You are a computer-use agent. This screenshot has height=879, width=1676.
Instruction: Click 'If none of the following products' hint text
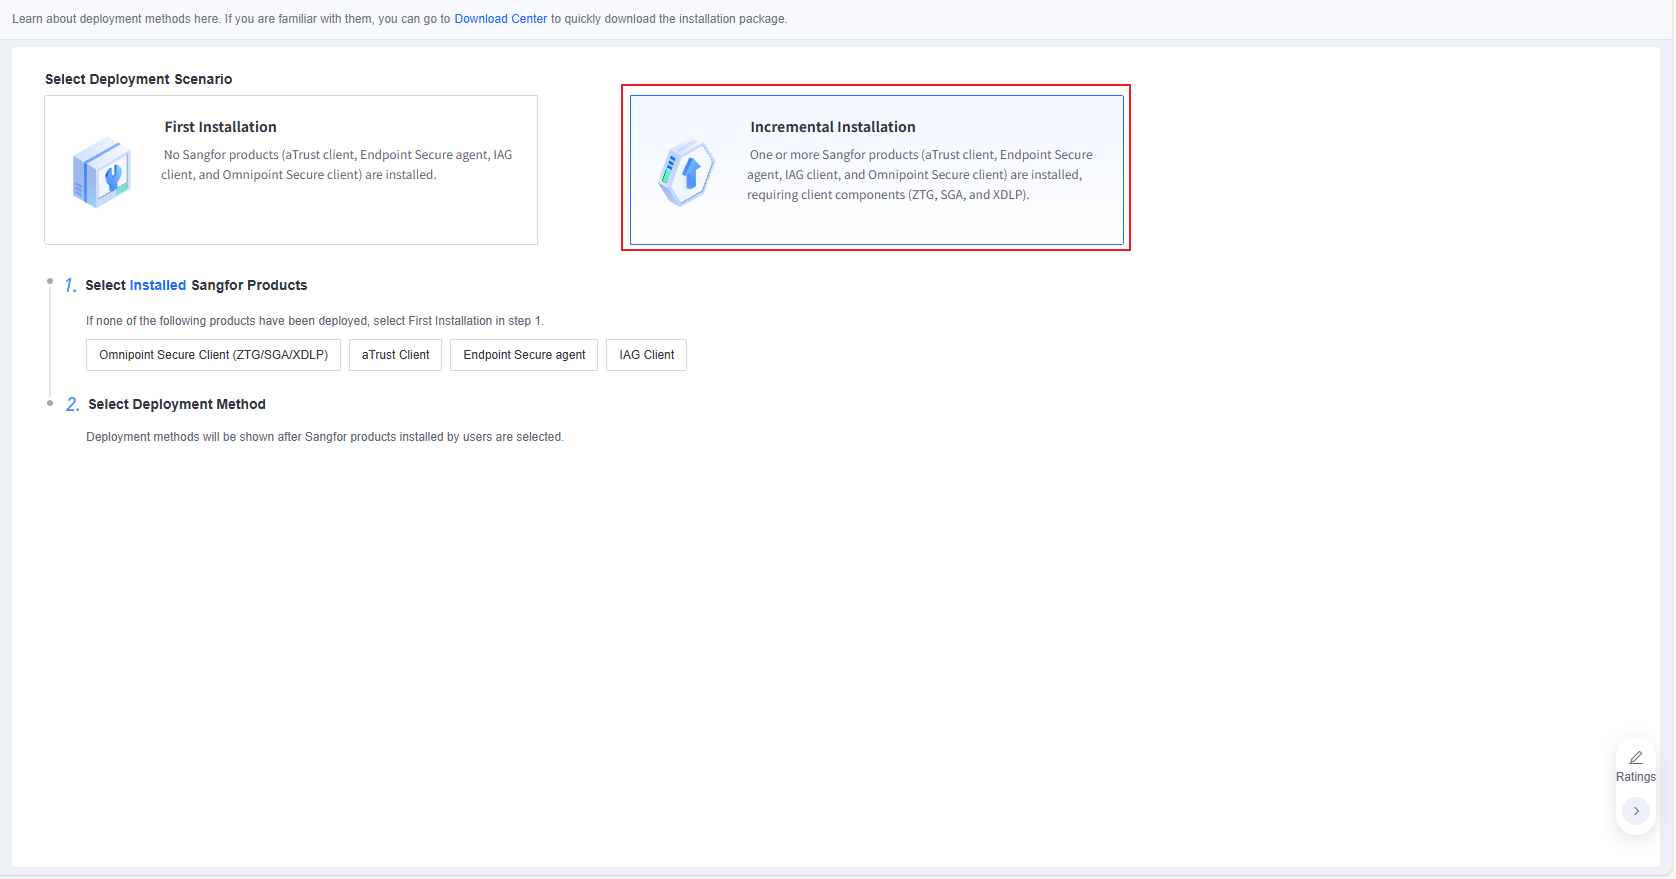point(315,321)
